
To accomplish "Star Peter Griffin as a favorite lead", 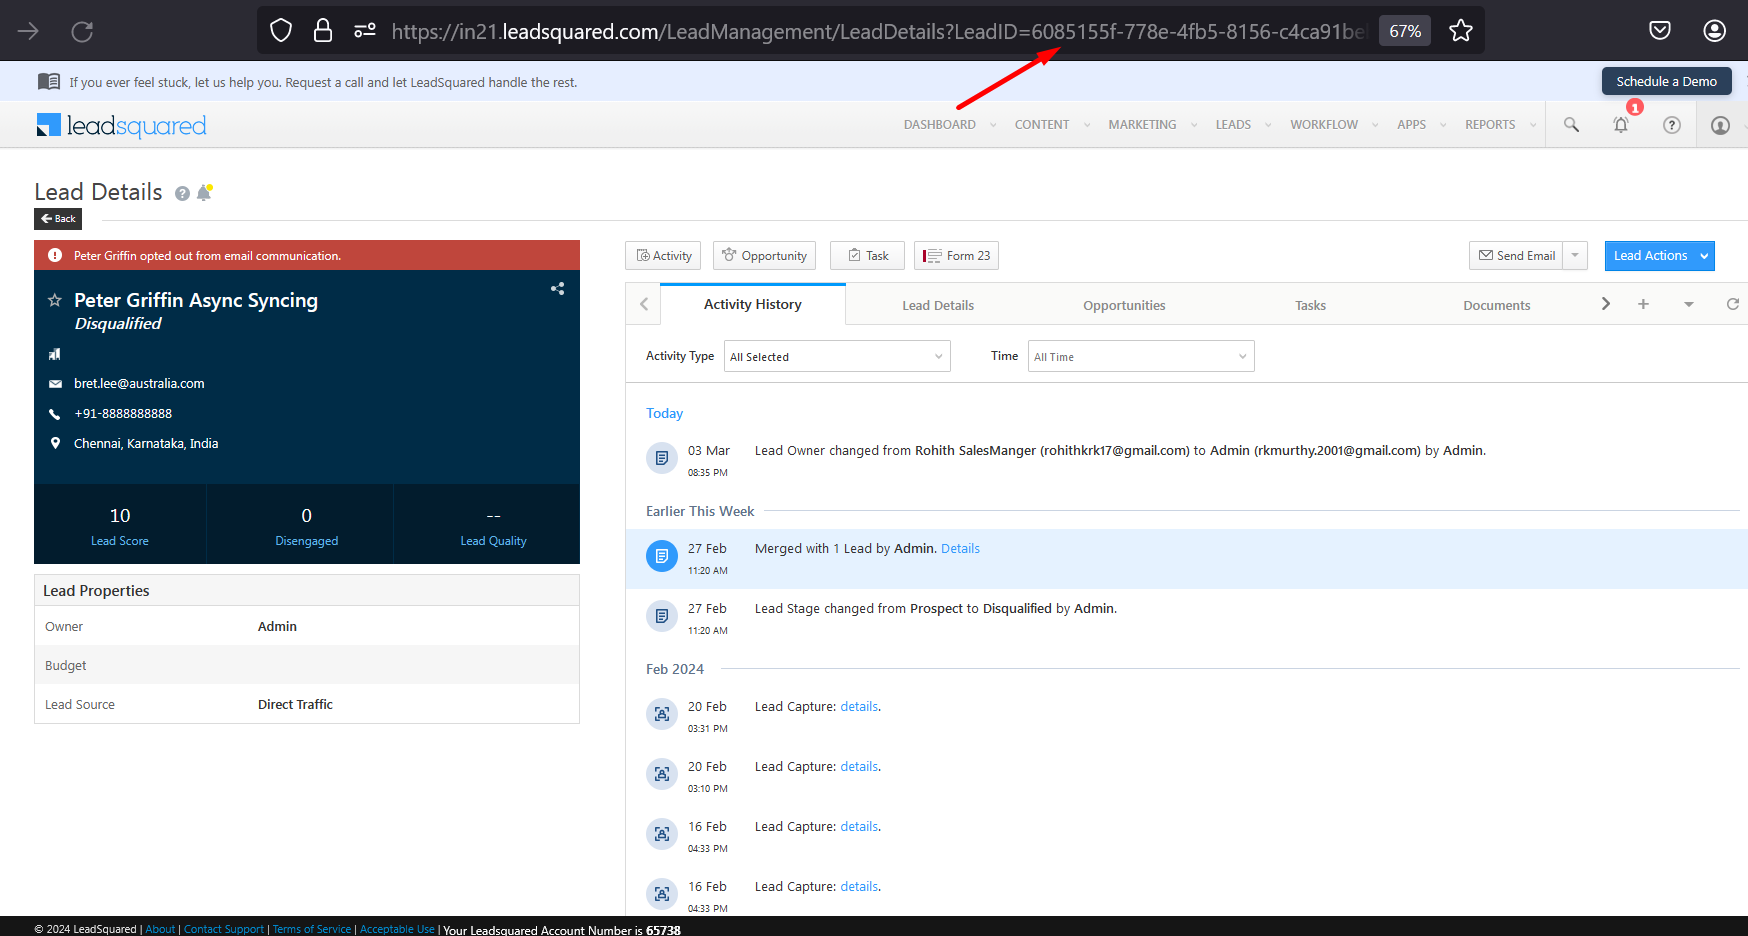I will pos(55,300).
